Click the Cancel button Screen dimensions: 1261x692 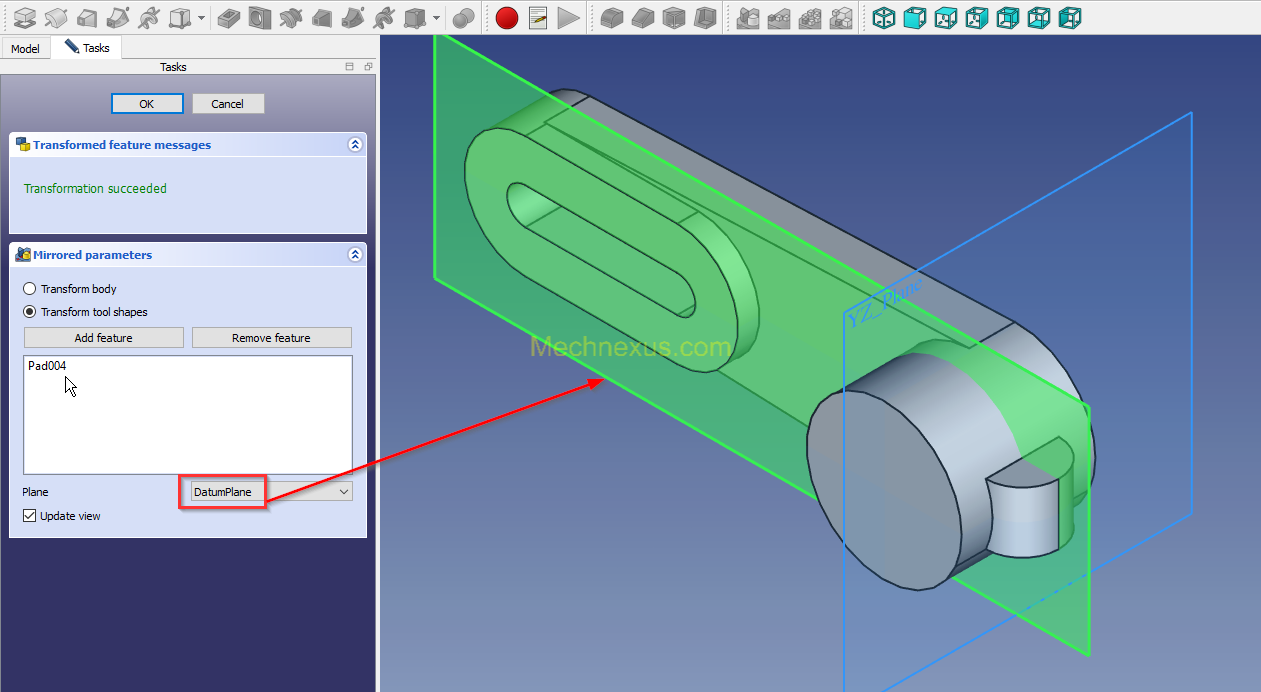pos(228,104)
